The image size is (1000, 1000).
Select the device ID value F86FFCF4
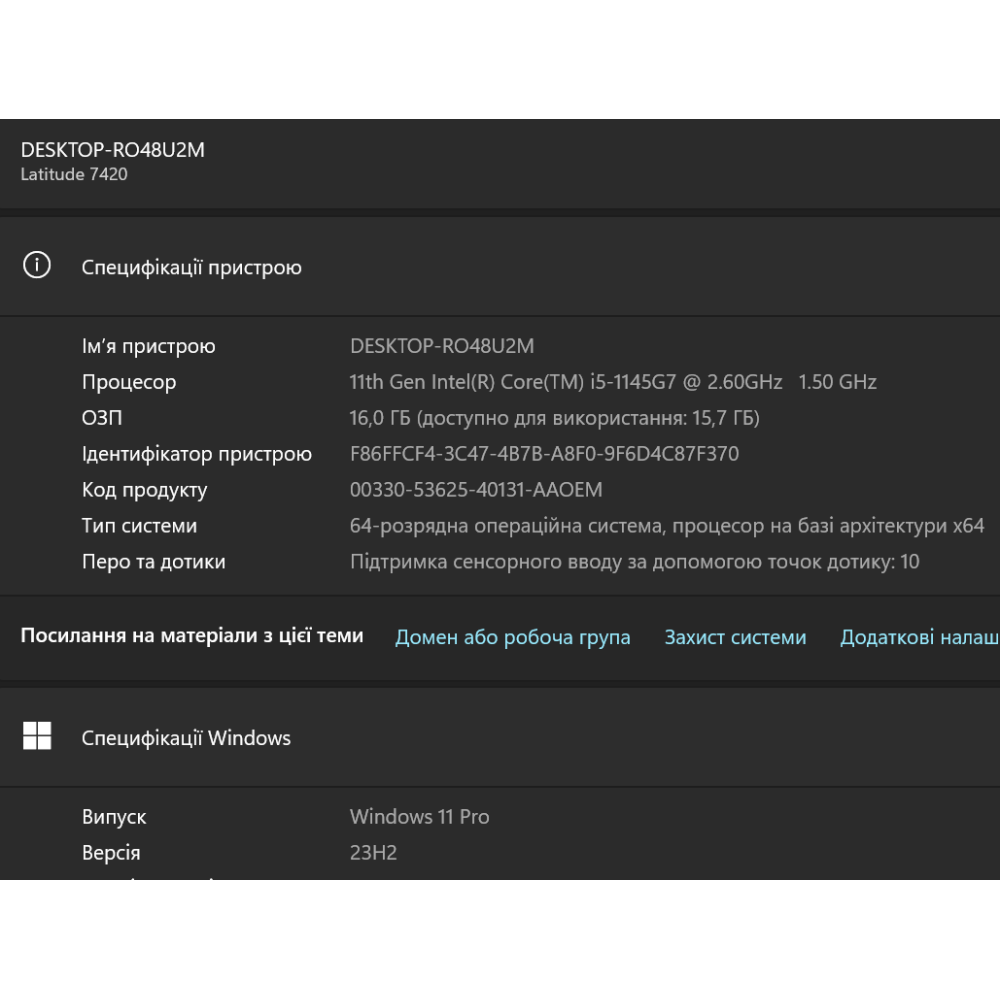544,454
